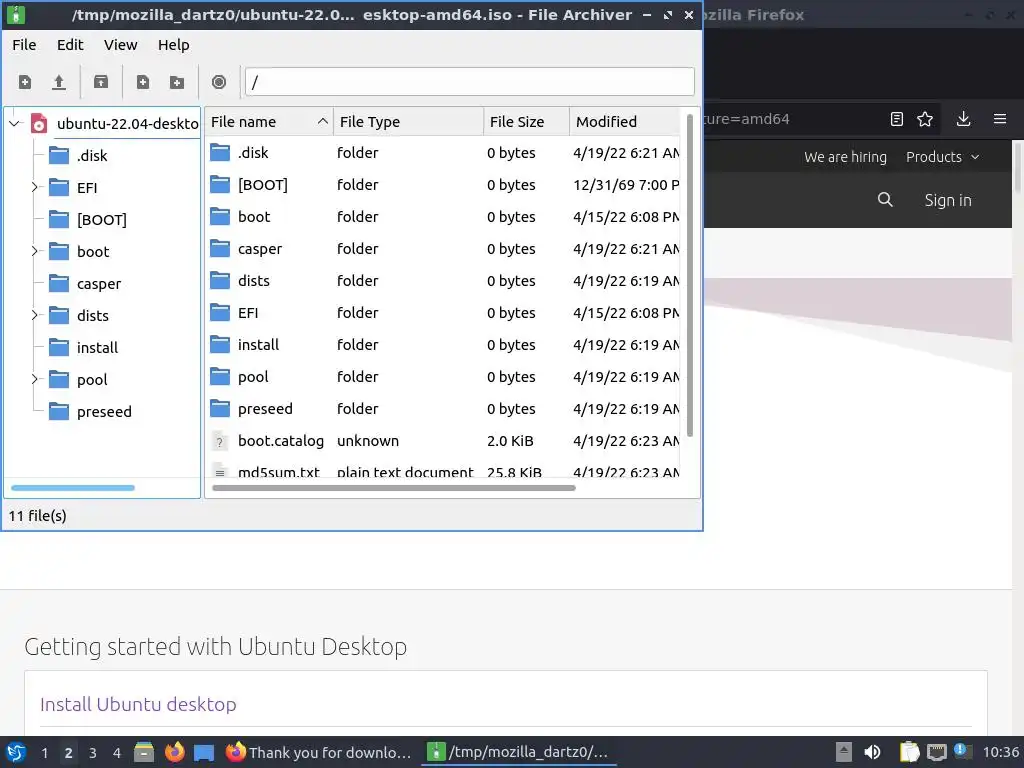This screenshot has width=1024, height=768.
Task: Open the Products dropdown on Ubuntu page
Action: click(942, 157)
